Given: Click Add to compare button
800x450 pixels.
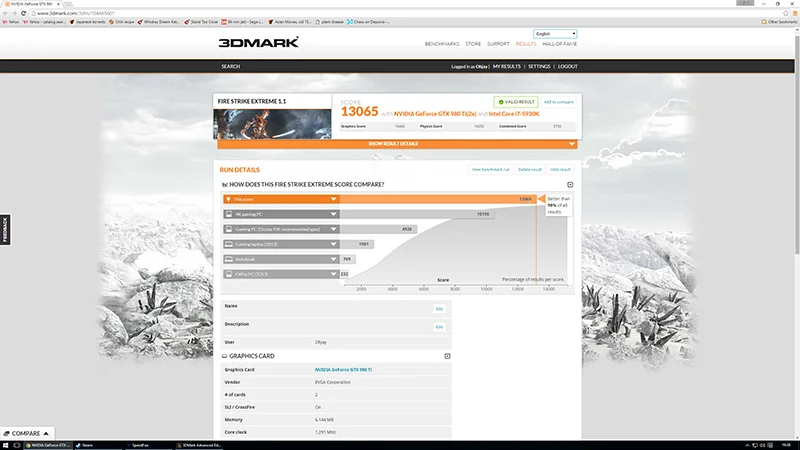Looking at the screenshot, I should [558, 102].
